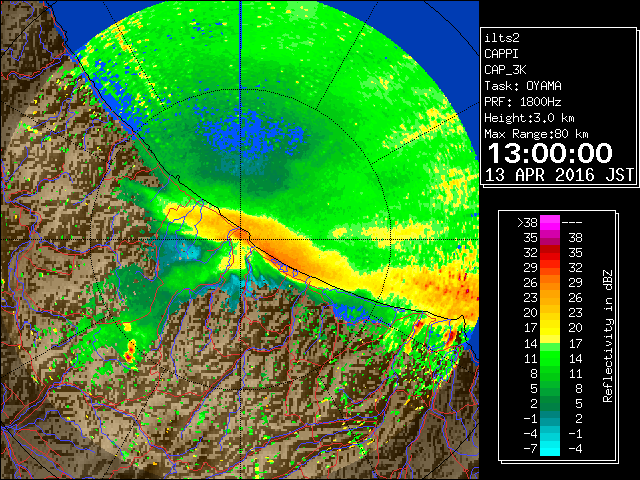Click the '>38' legend label
This screenshot has width=640, height=480.
(x=527, y=223)
